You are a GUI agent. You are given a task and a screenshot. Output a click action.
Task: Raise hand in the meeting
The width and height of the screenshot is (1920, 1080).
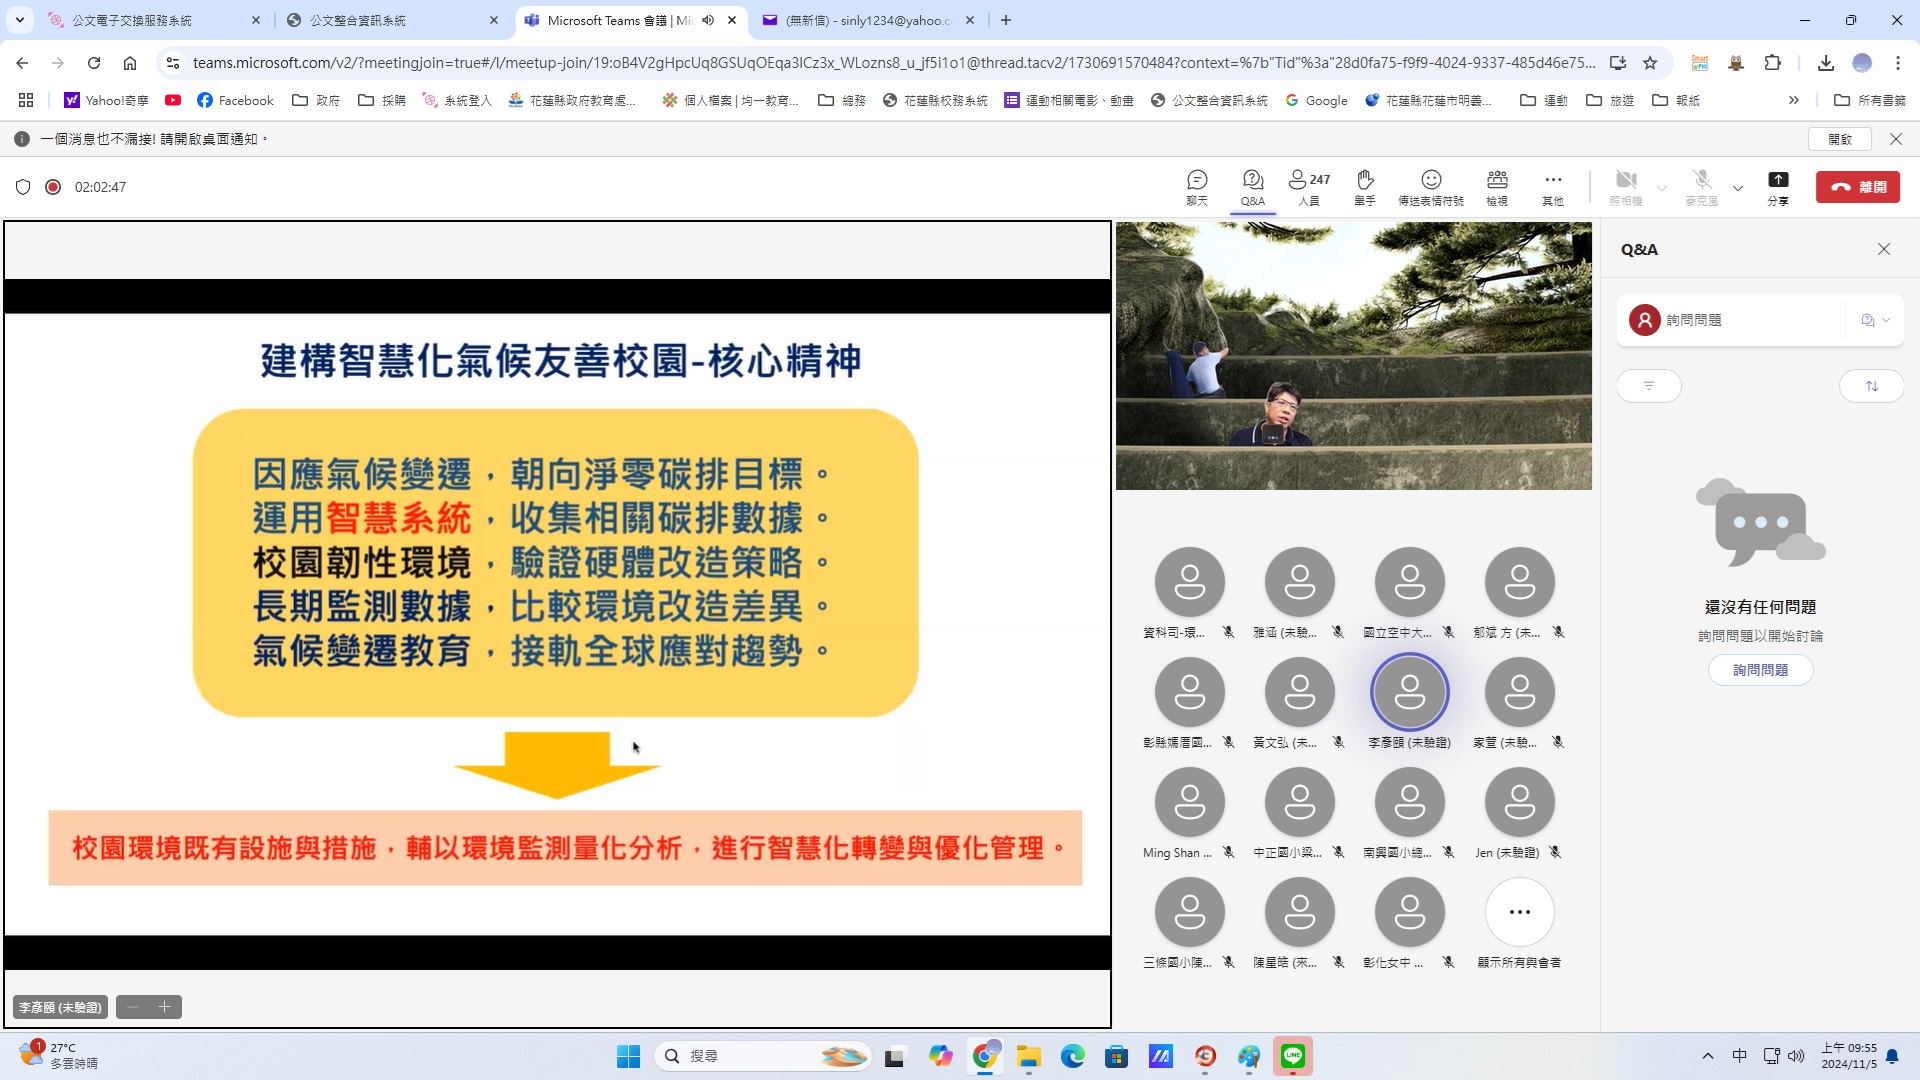point(1365,187)
